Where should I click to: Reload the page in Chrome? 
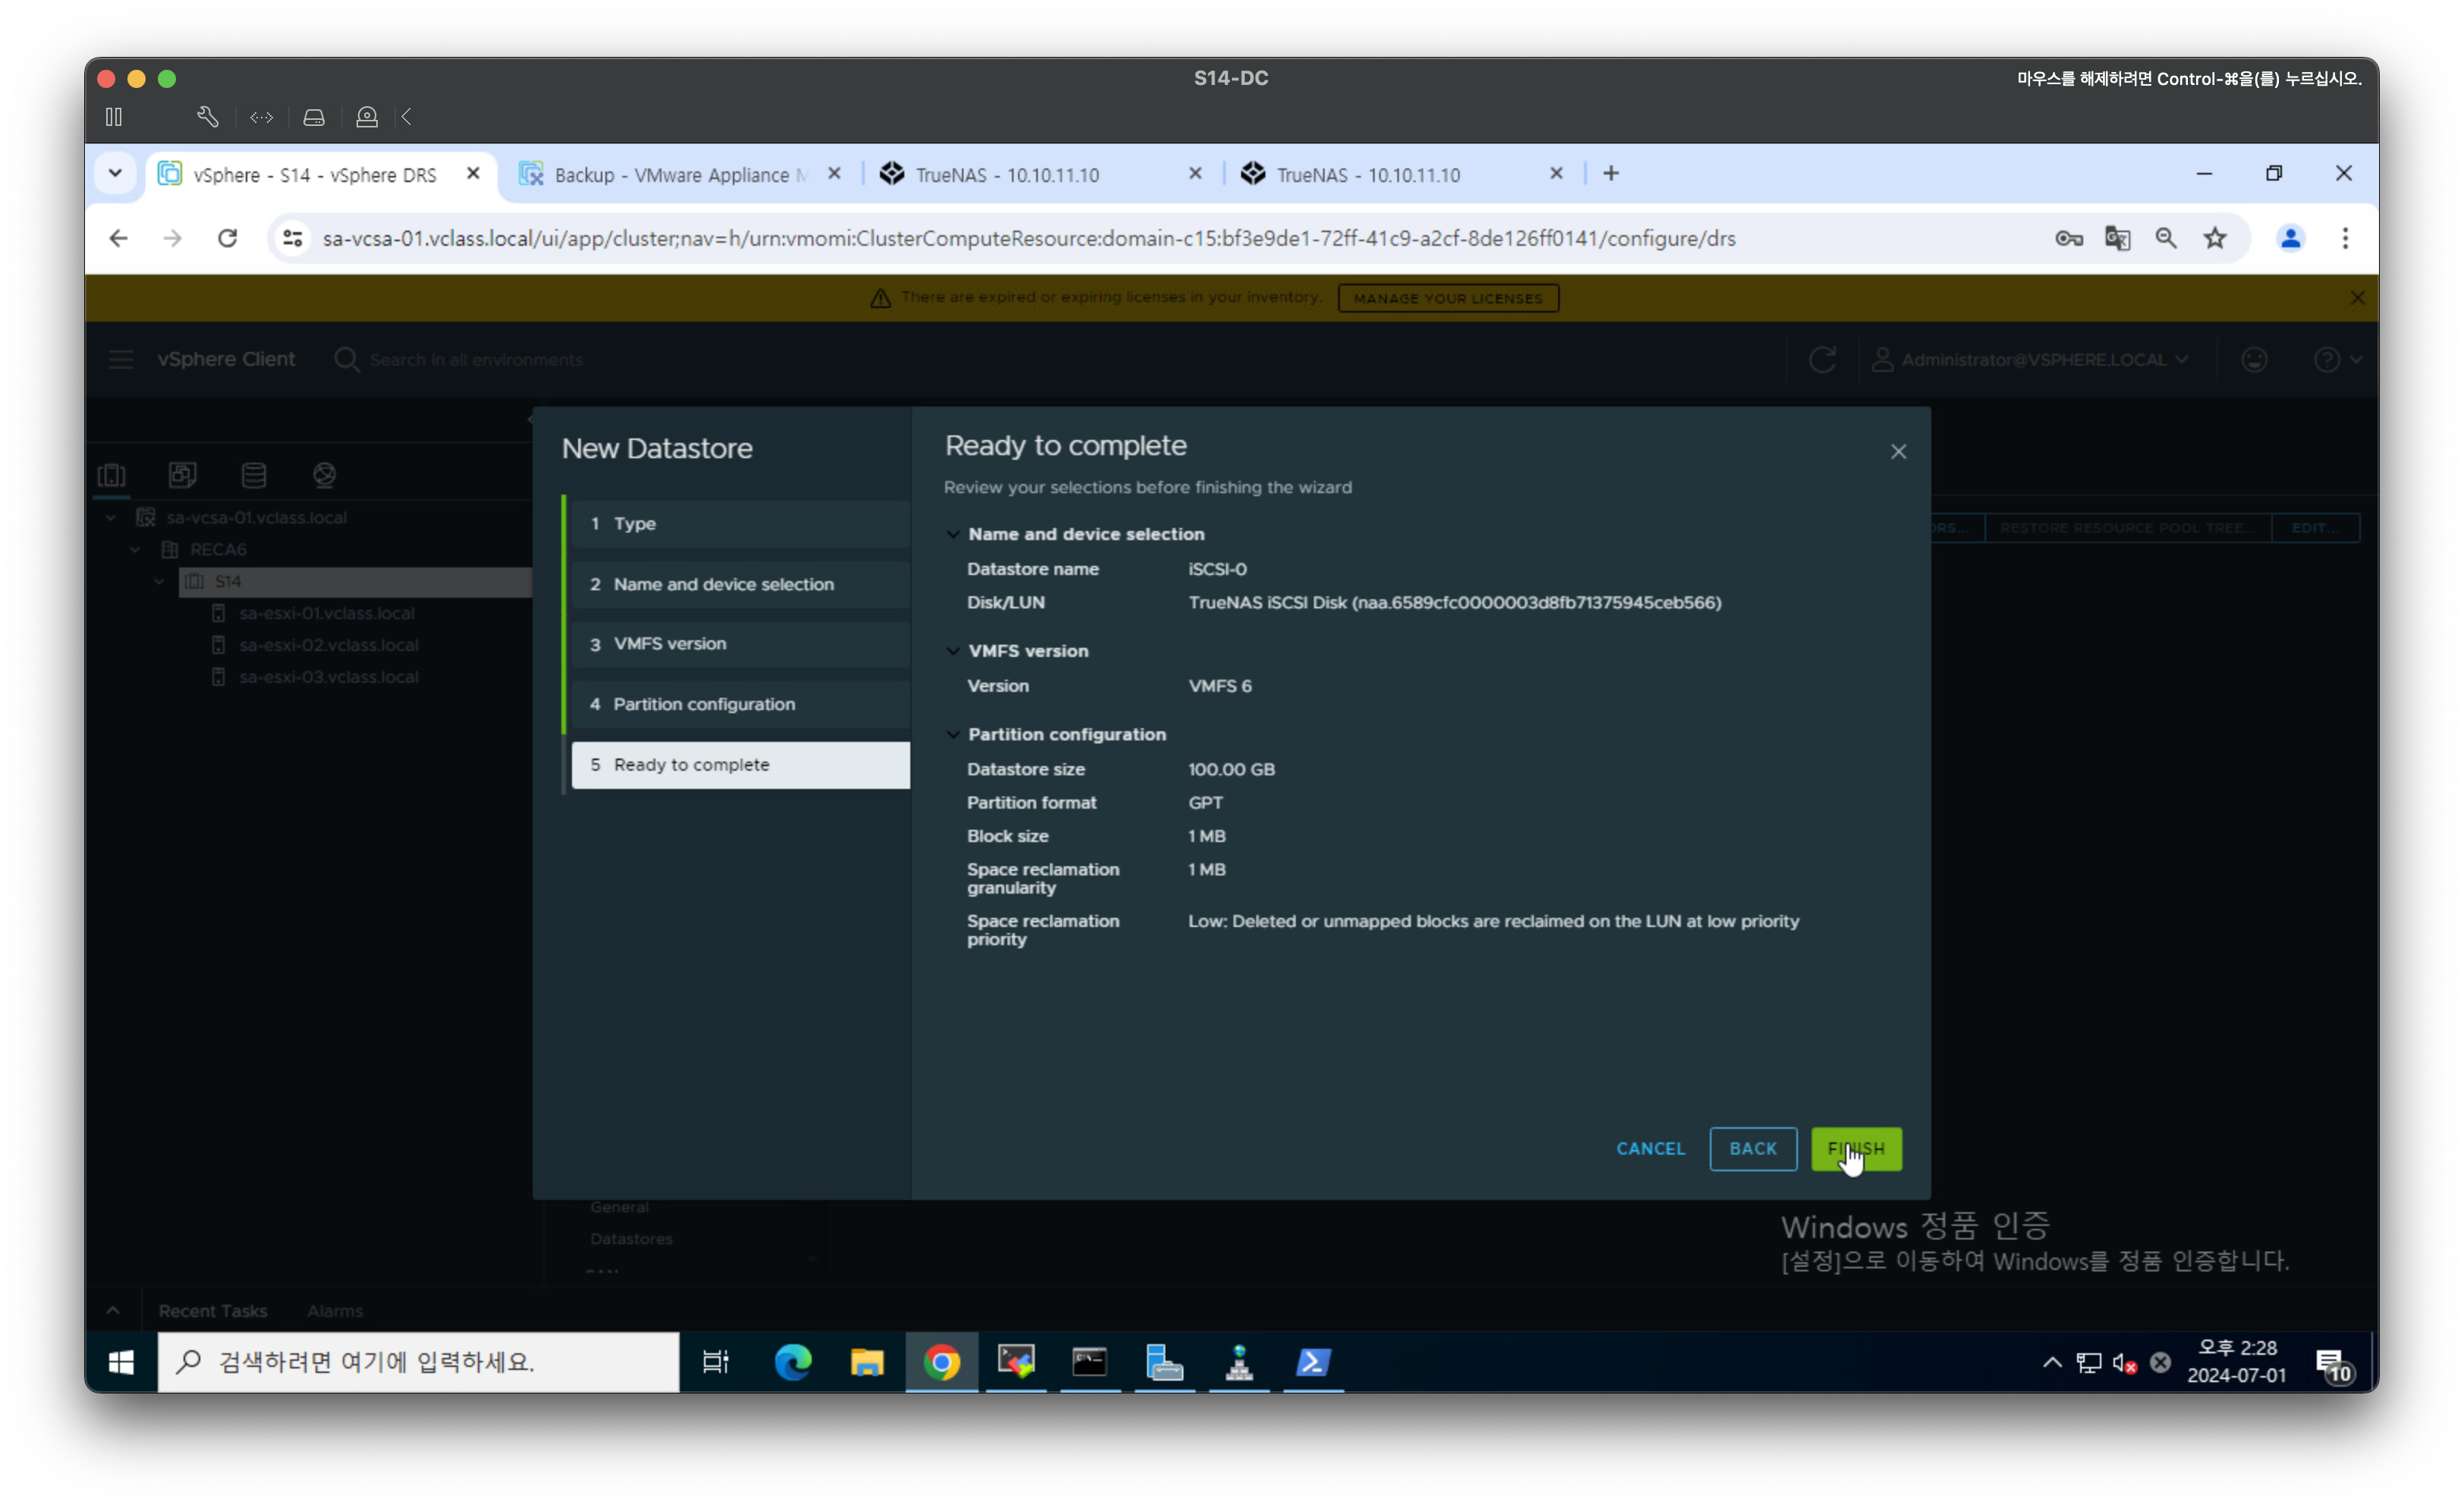coord(227,238)
